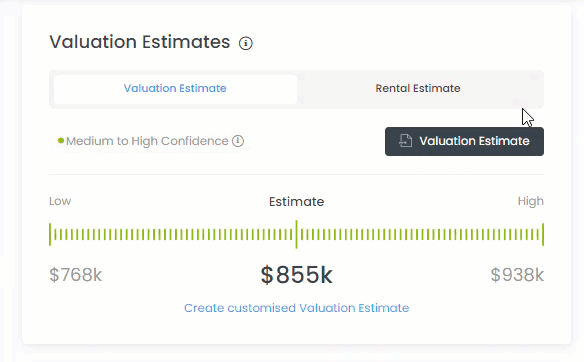
Task: Click the info icon beside Valuation Estimates heading
Action: tap(246, 43)
